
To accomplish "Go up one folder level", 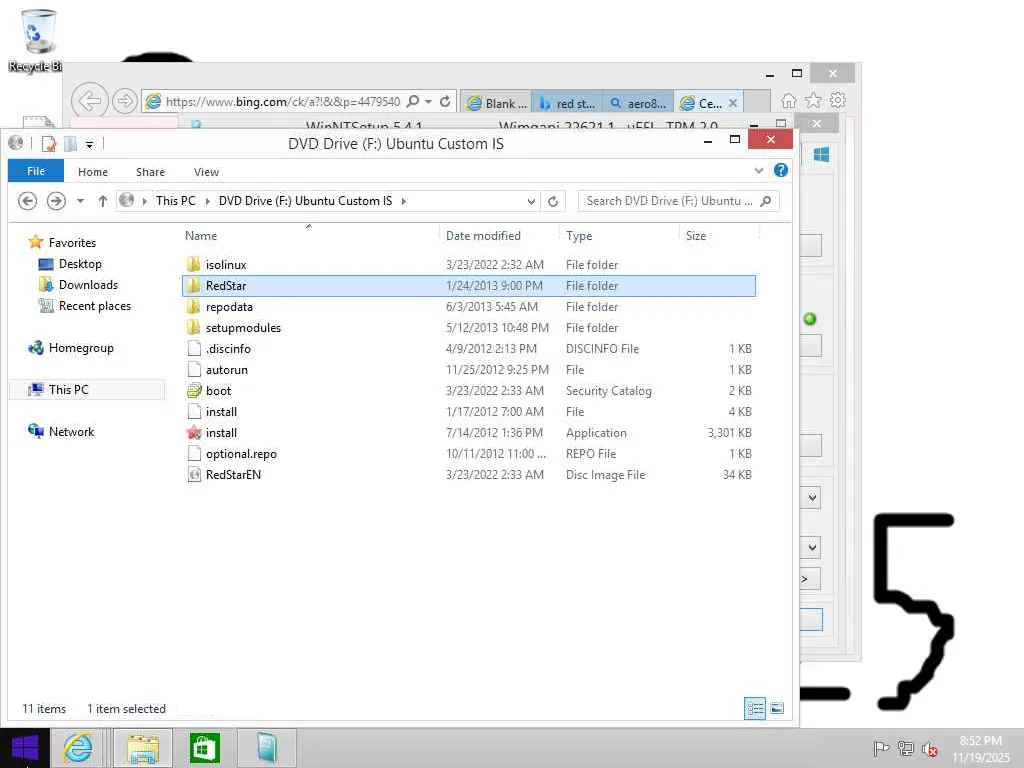I will 103,201.
